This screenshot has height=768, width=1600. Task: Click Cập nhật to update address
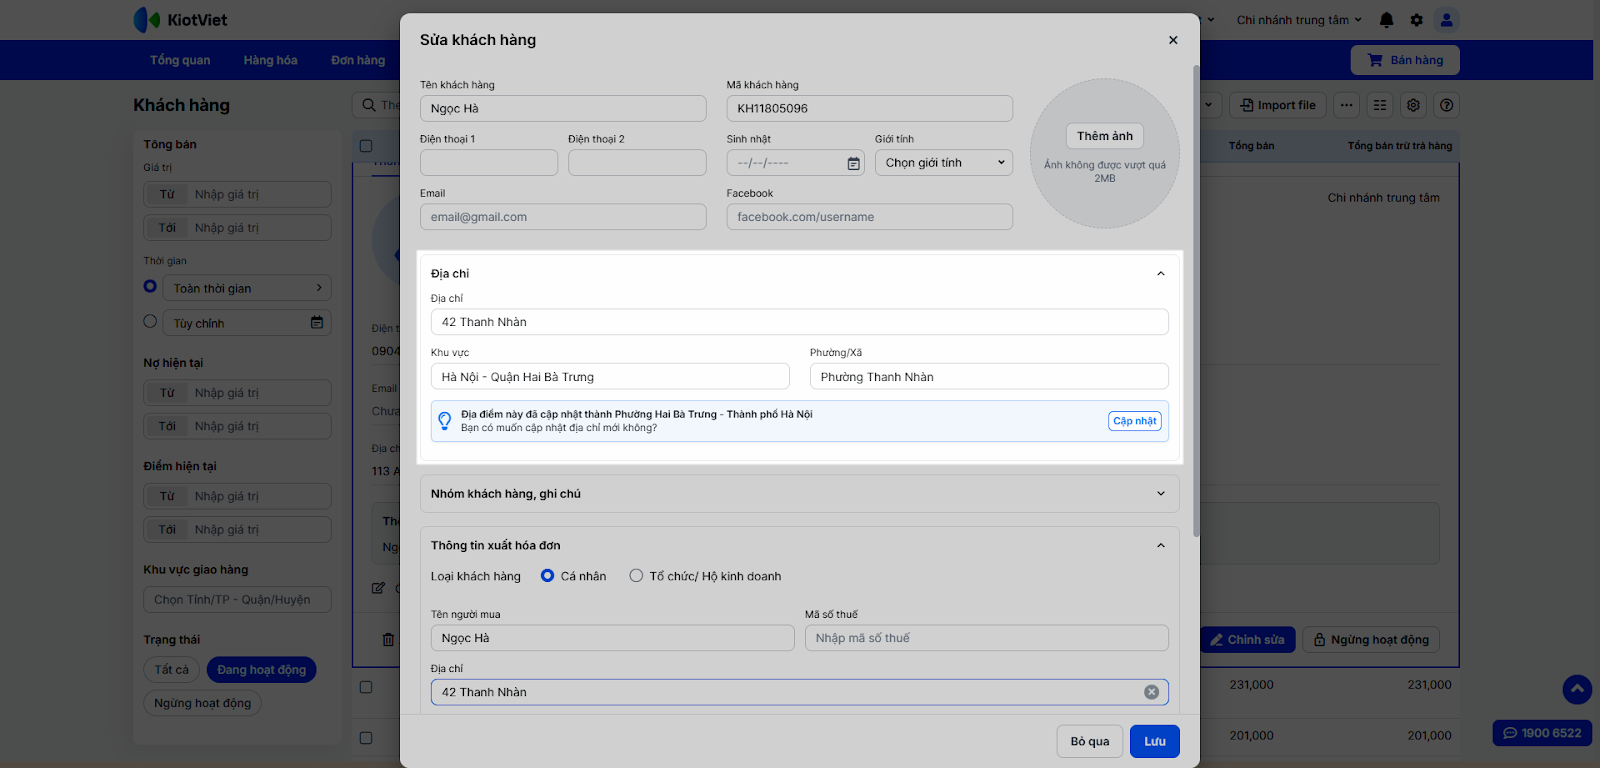coord(1134,421)
